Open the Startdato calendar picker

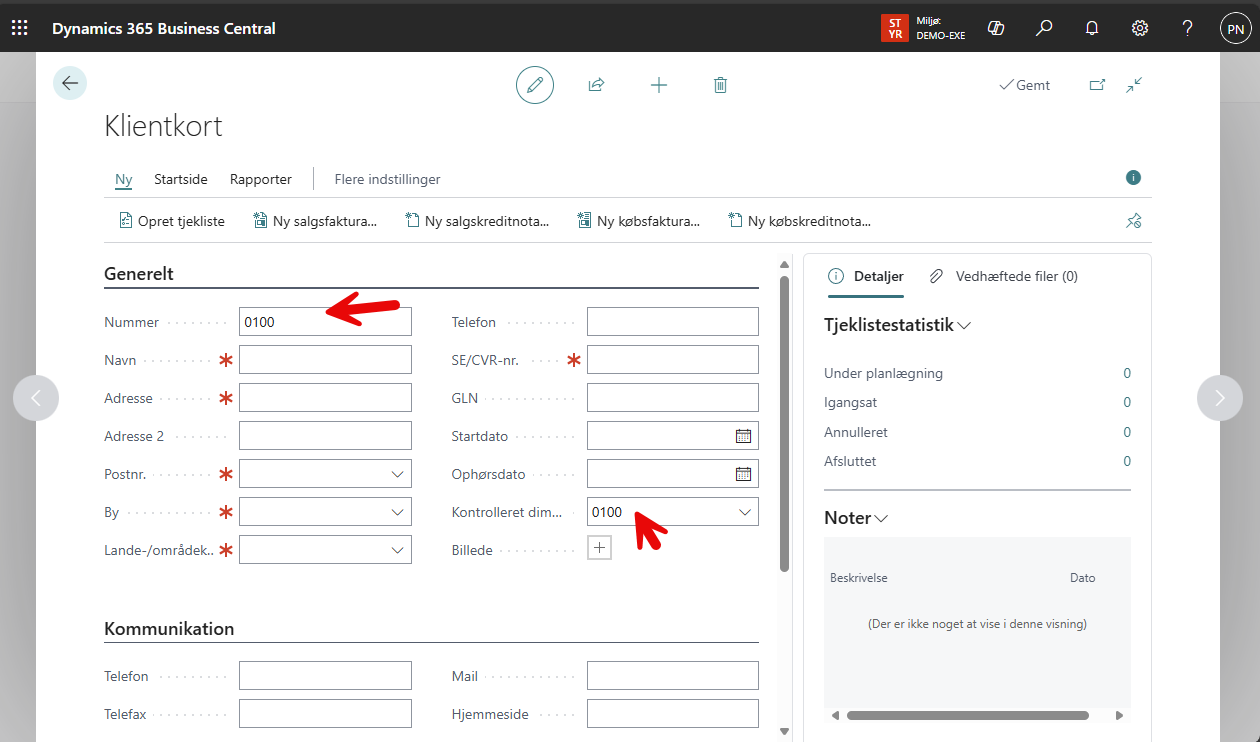tap(743, 436)
